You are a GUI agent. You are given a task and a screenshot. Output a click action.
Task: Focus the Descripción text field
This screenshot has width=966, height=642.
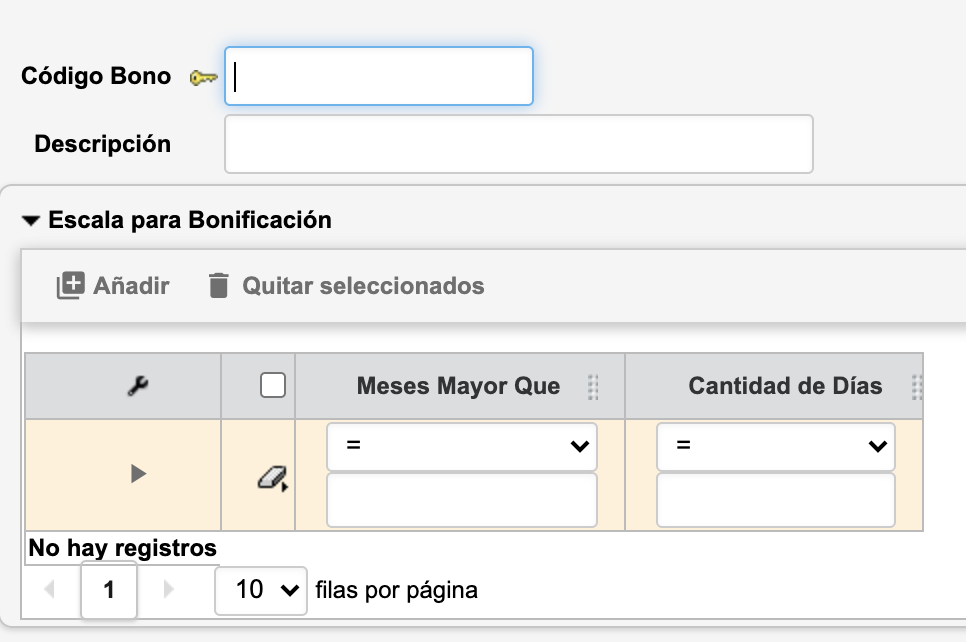[x=518, y=144]
